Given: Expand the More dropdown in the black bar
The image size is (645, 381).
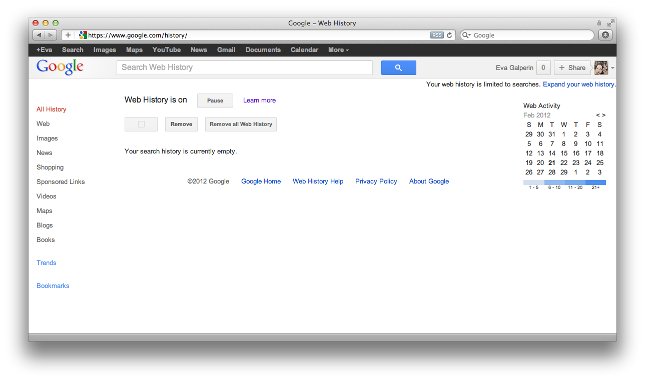Looking at the screenshot, I should [338, 50].
